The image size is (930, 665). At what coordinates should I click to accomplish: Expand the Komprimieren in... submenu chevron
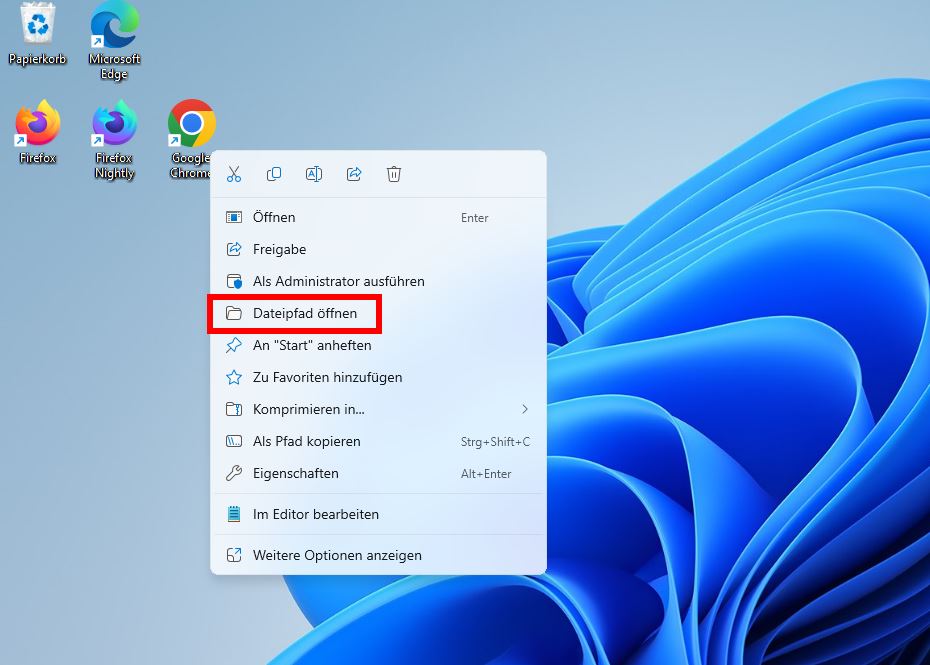coord(525,409)
